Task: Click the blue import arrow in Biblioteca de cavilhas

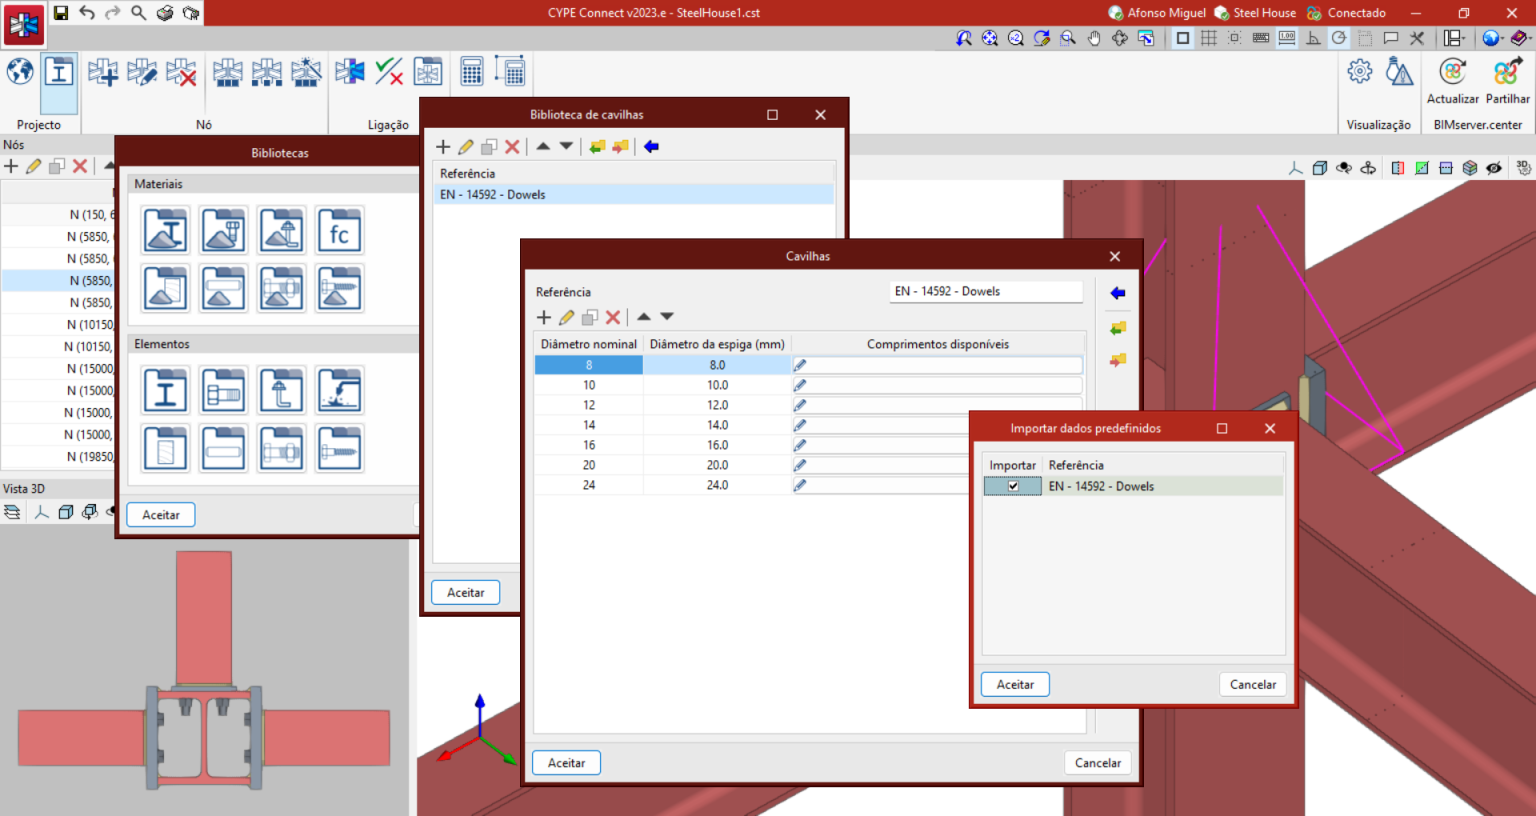Action: [651, 147]
